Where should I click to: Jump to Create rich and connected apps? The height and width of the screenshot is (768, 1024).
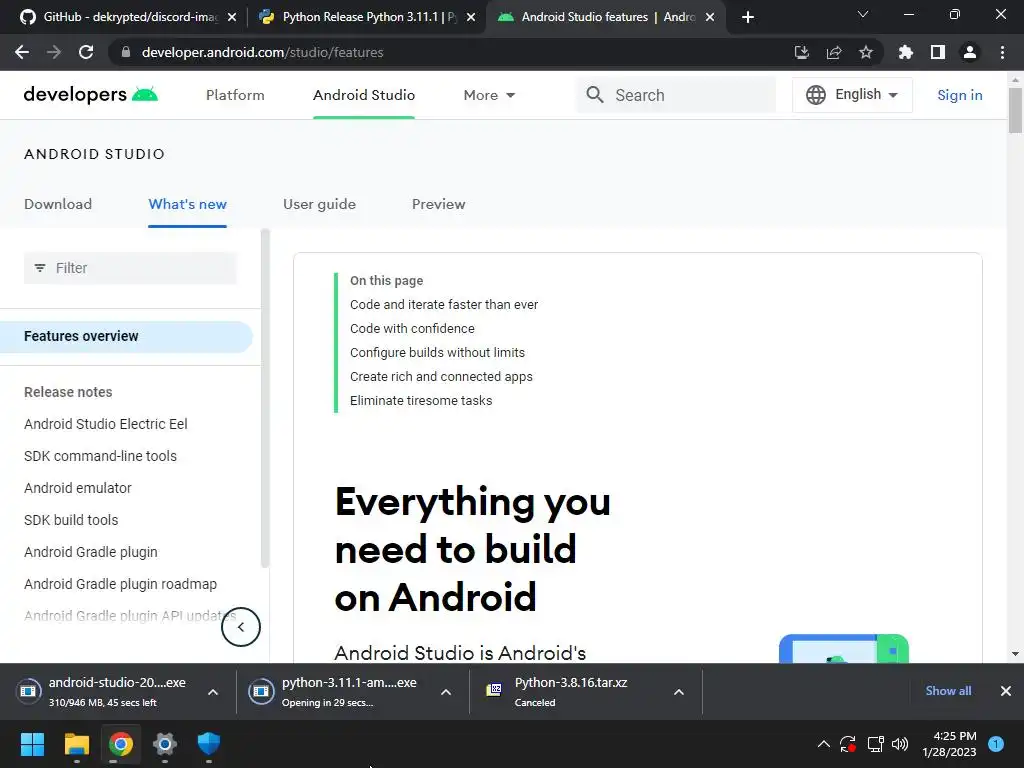(441, 377)
